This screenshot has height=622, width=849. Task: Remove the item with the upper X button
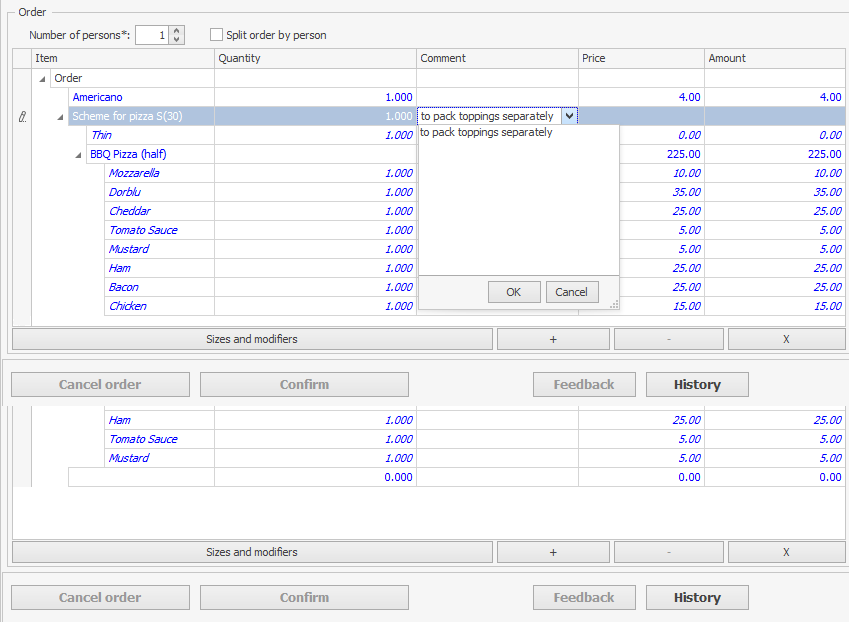(786, 339)
